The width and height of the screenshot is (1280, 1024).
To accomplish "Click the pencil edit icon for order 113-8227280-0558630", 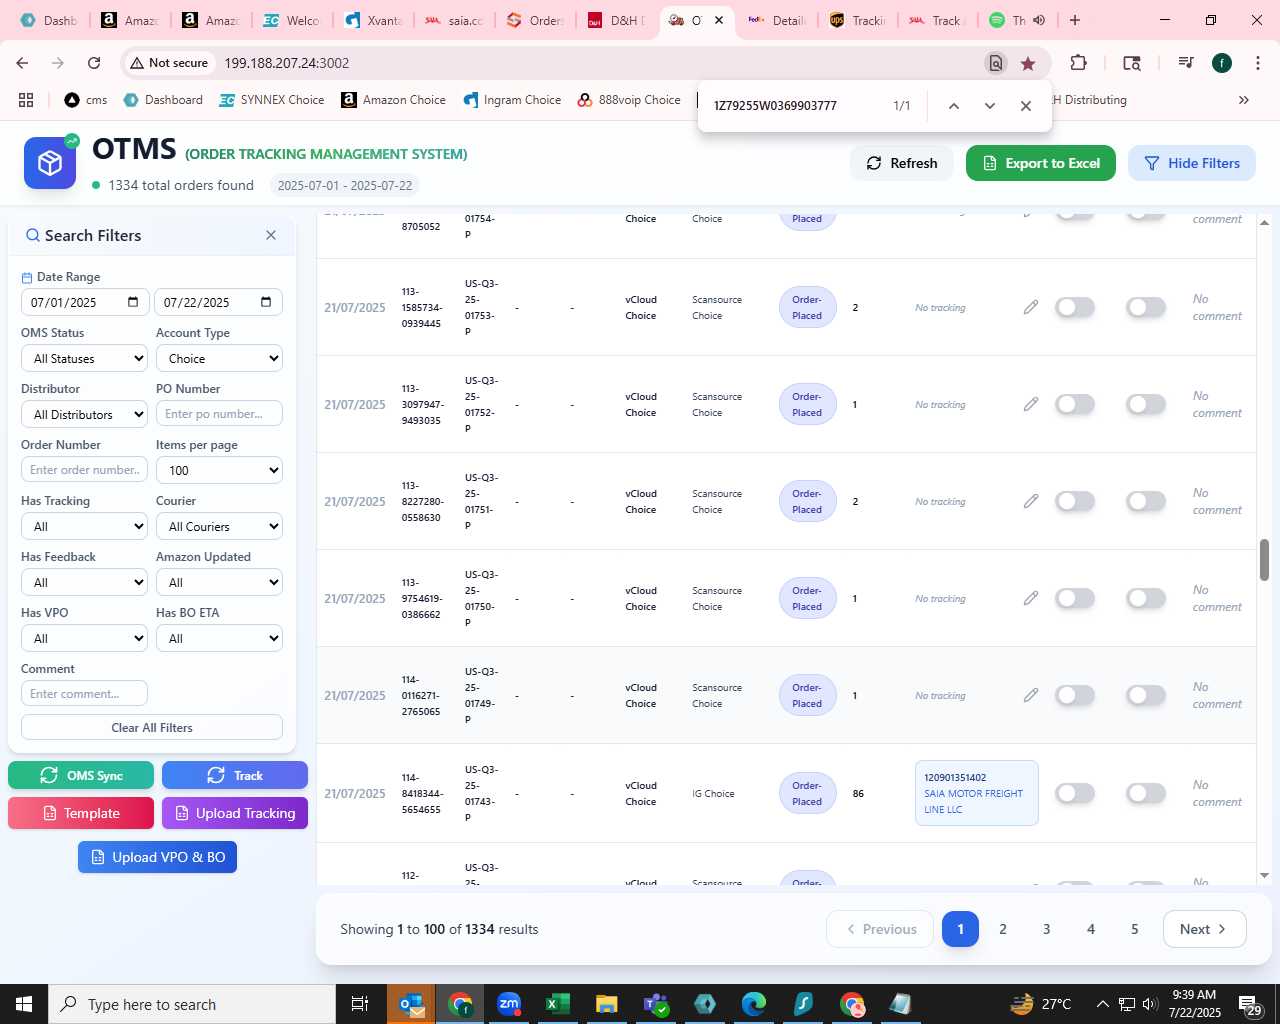I will click(1031, 501).
